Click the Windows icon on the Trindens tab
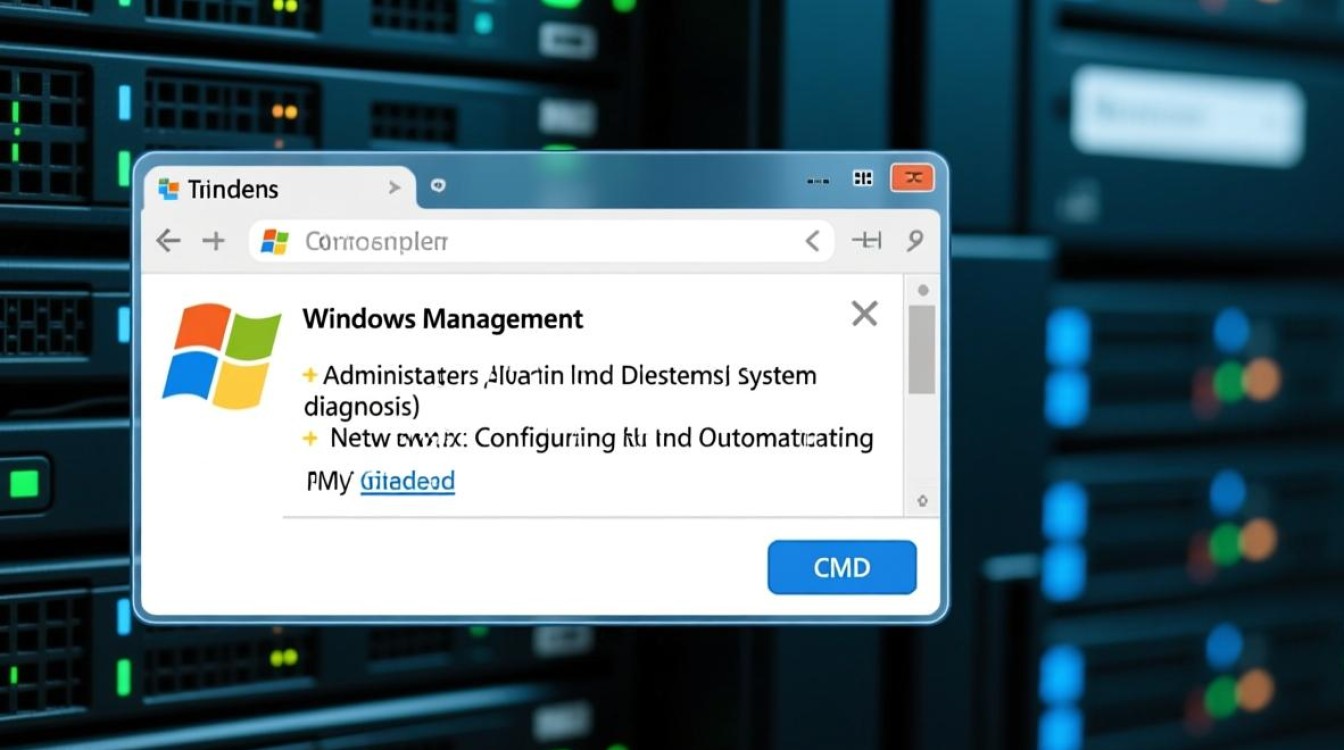This screenshot has width=1344, height=750. point(168,189)
